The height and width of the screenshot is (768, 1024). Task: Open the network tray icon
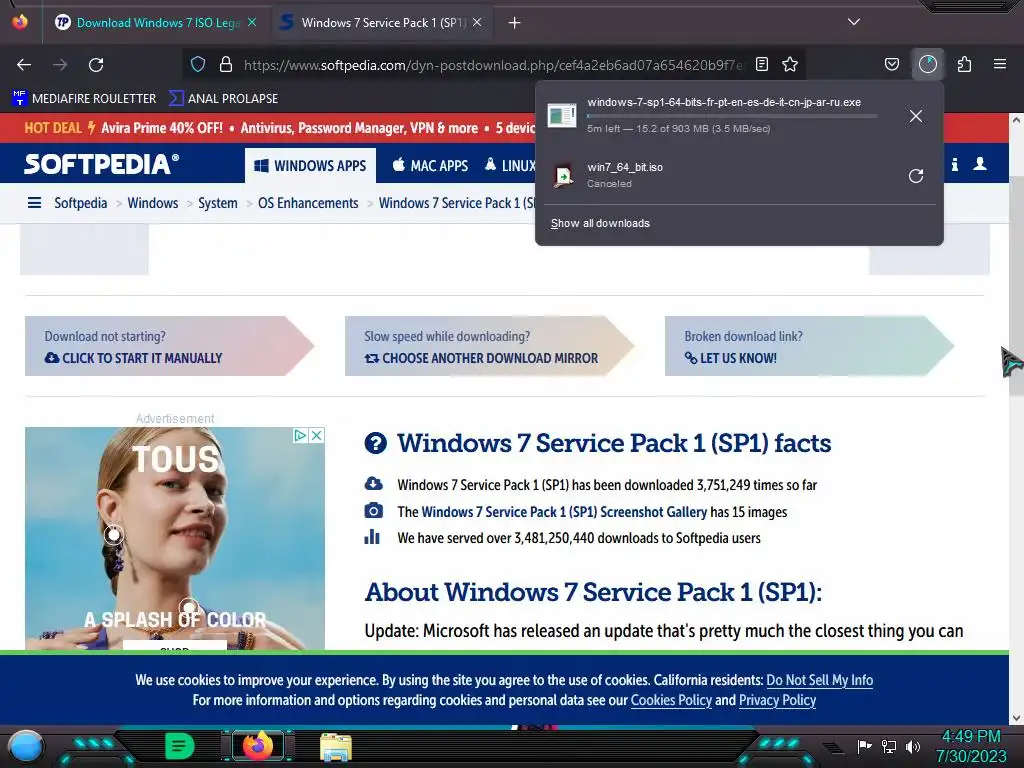click(x=888, y=746)
